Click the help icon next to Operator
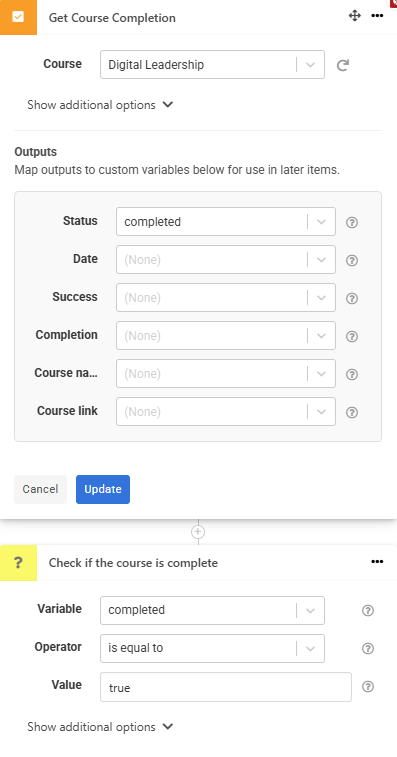Image resolution: width=397 pixels, height=757 pixels. (368, 648)
